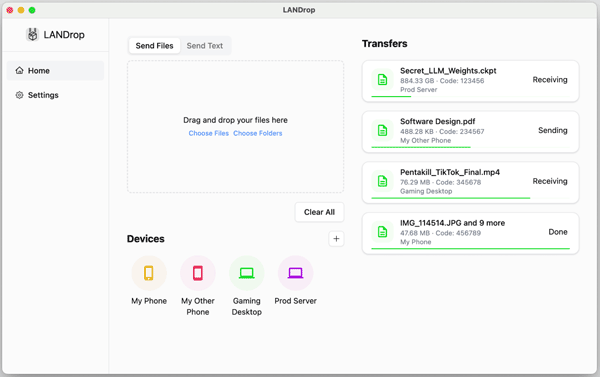Select the My Phone device icon
The width and height of the screenshot is (600, 377).
tap(149, 273)
